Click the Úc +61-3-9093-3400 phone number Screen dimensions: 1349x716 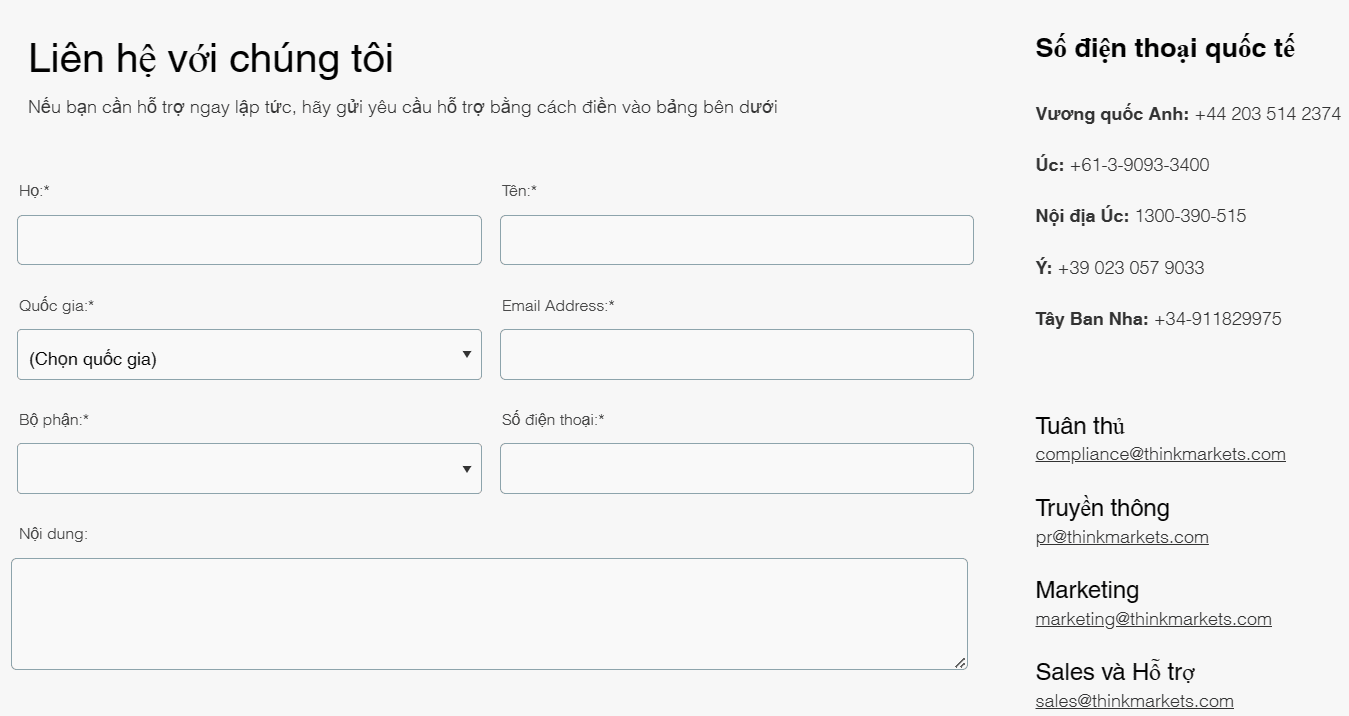point(1139,165)
